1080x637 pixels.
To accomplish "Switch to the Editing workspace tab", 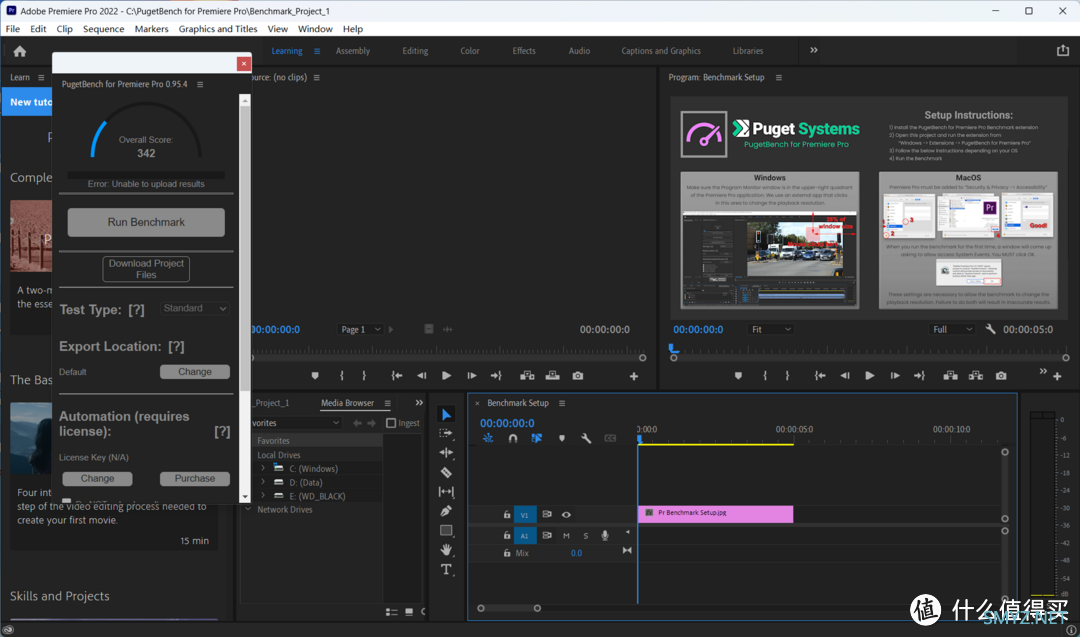I will point(415,51).
